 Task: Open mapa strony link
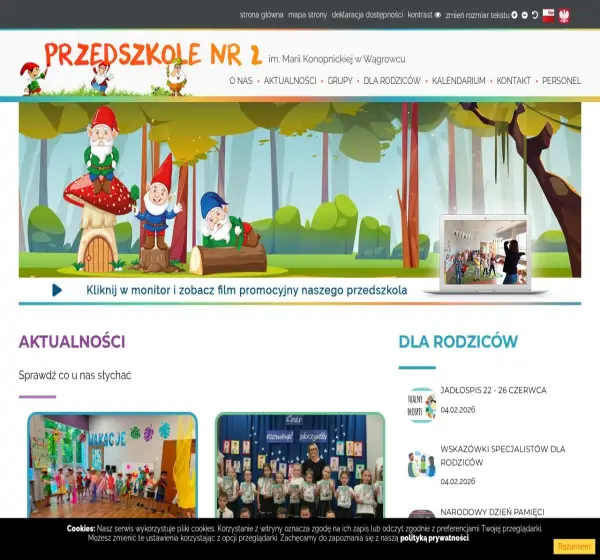click(x=307, y=15)
